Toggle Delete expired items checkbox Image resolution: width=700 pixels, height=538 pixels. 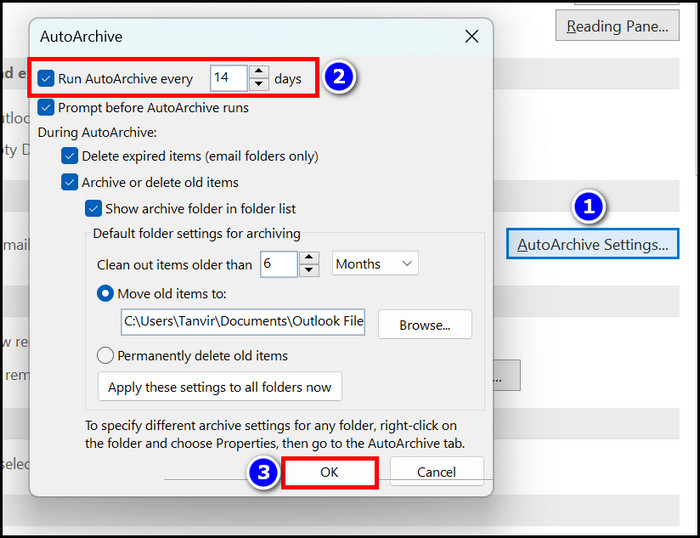click(x=70, y=156)
